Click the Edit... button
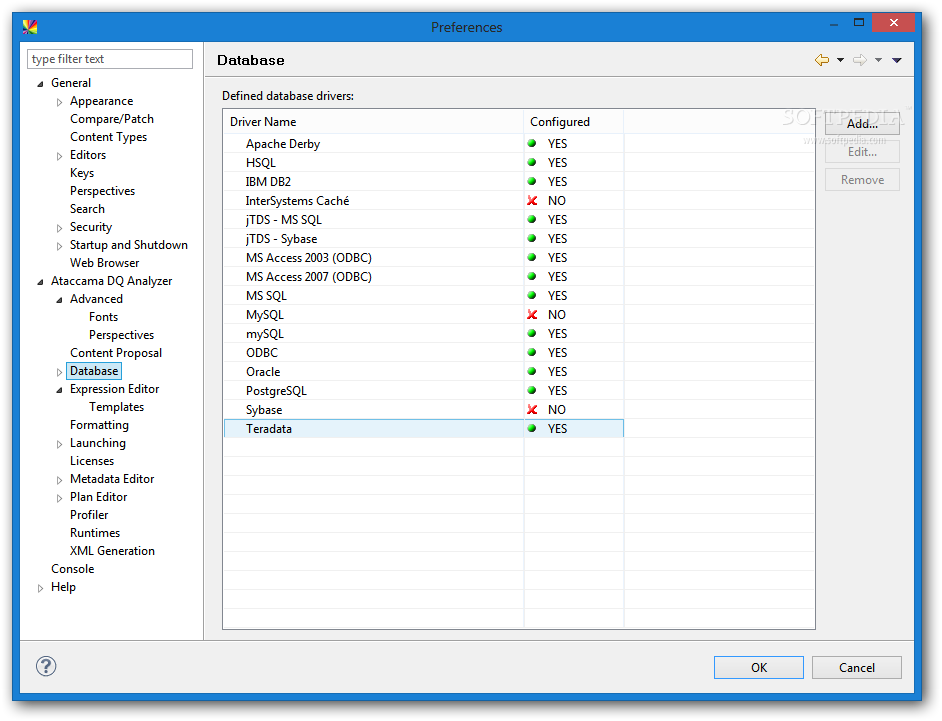The image size is (942, 721). coord(862,152)
